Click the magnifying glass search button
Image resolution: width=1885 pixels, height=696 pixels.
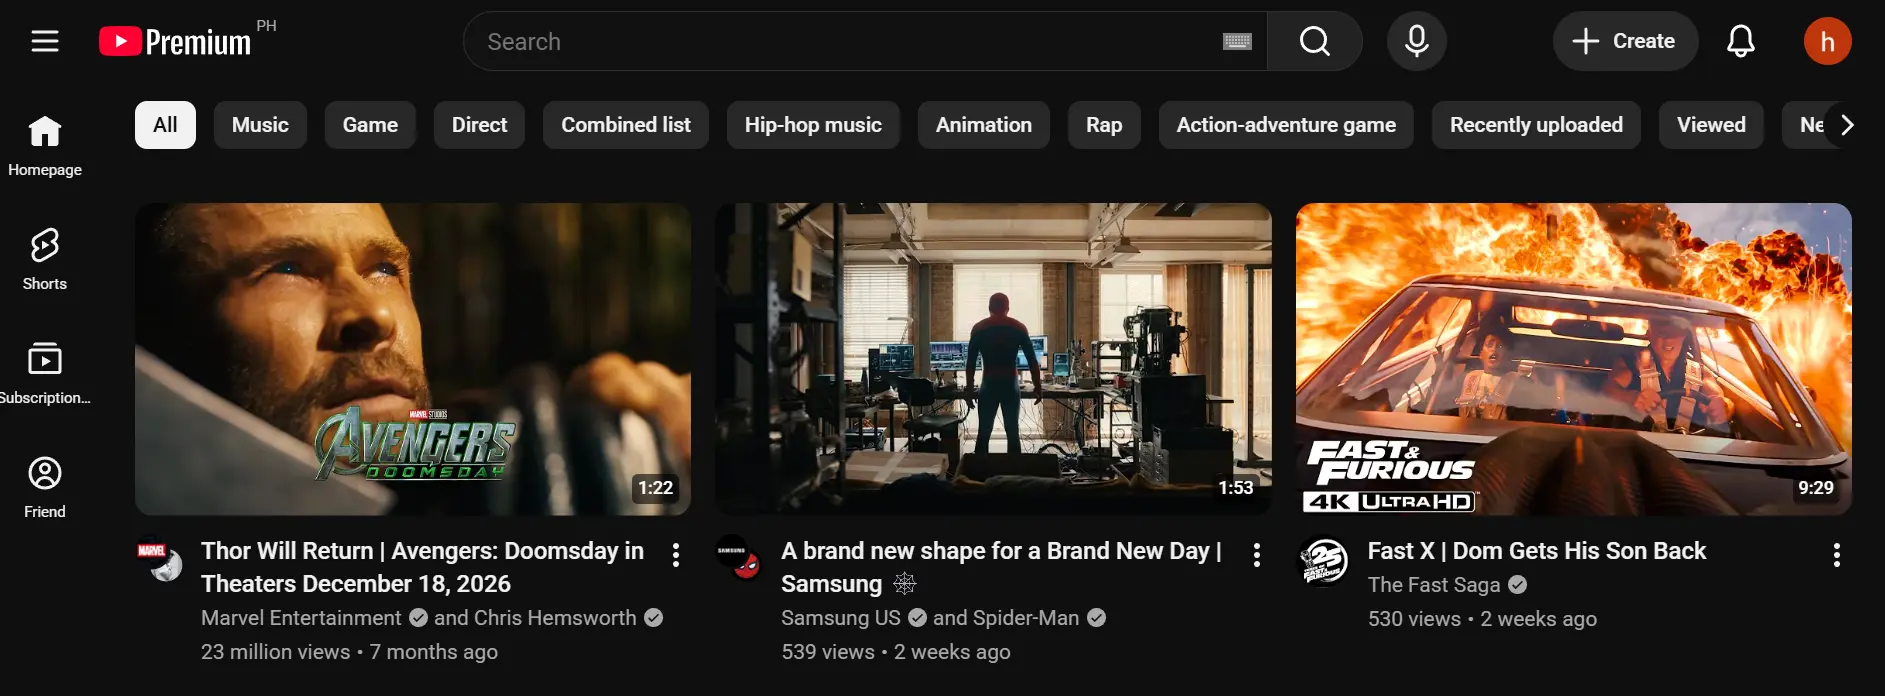coord(1314,41)
